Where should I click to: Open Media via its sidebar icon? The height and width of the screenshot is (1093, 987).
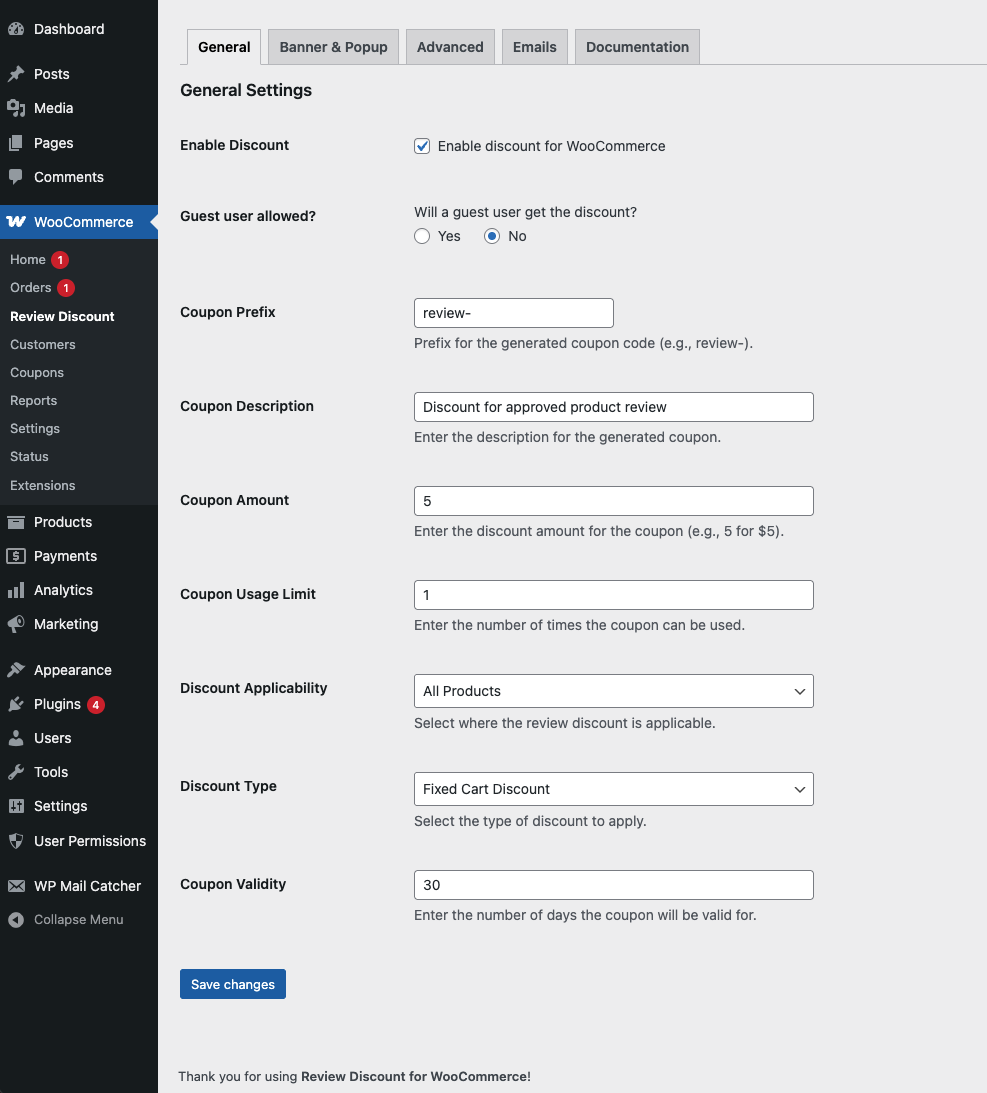[16, 108]
